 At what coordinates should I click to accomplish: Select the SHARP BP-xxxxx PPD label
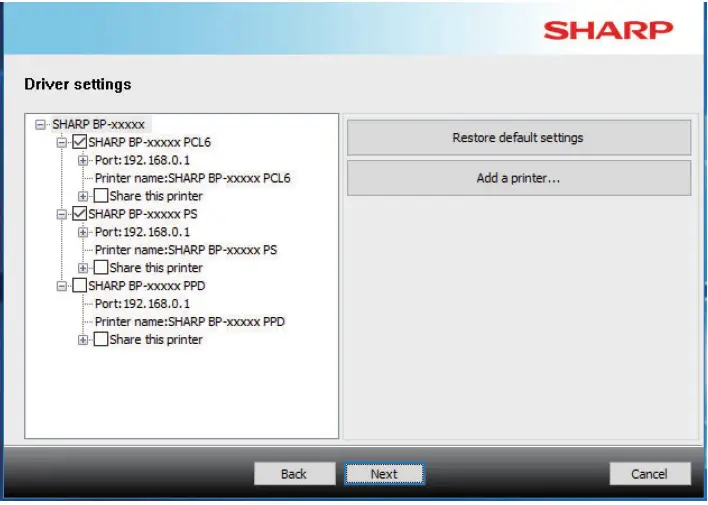[147, 286]
